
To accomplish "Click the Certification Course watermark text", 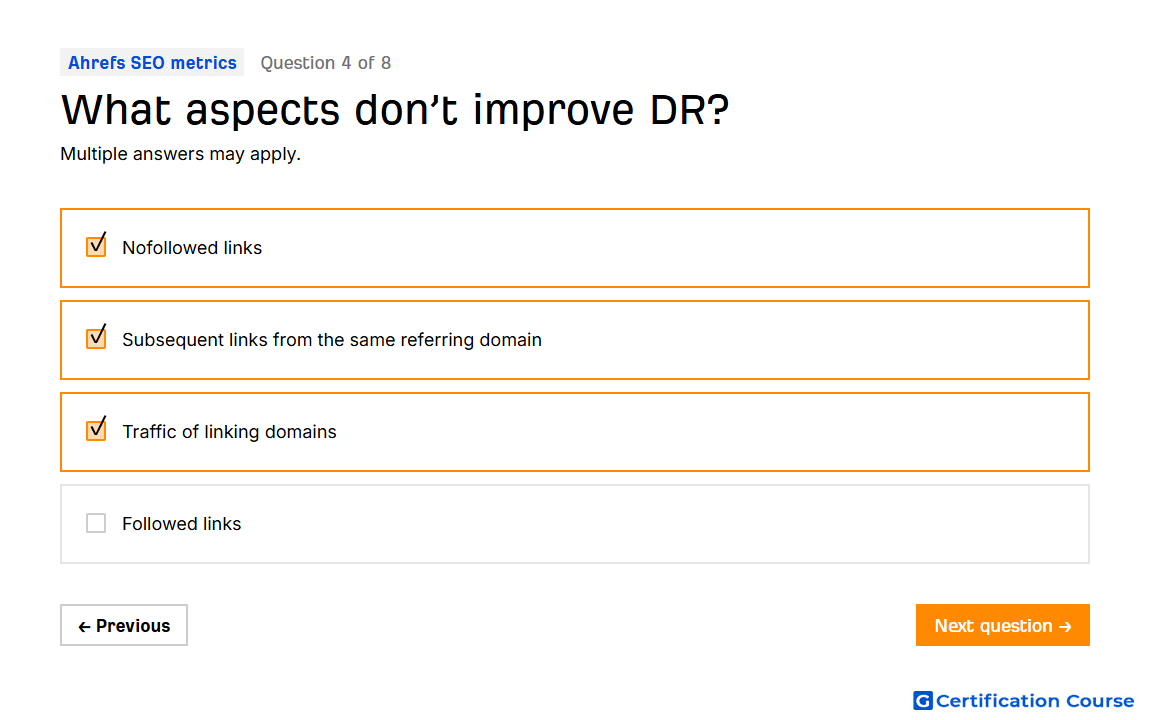I will point(1035,701).
